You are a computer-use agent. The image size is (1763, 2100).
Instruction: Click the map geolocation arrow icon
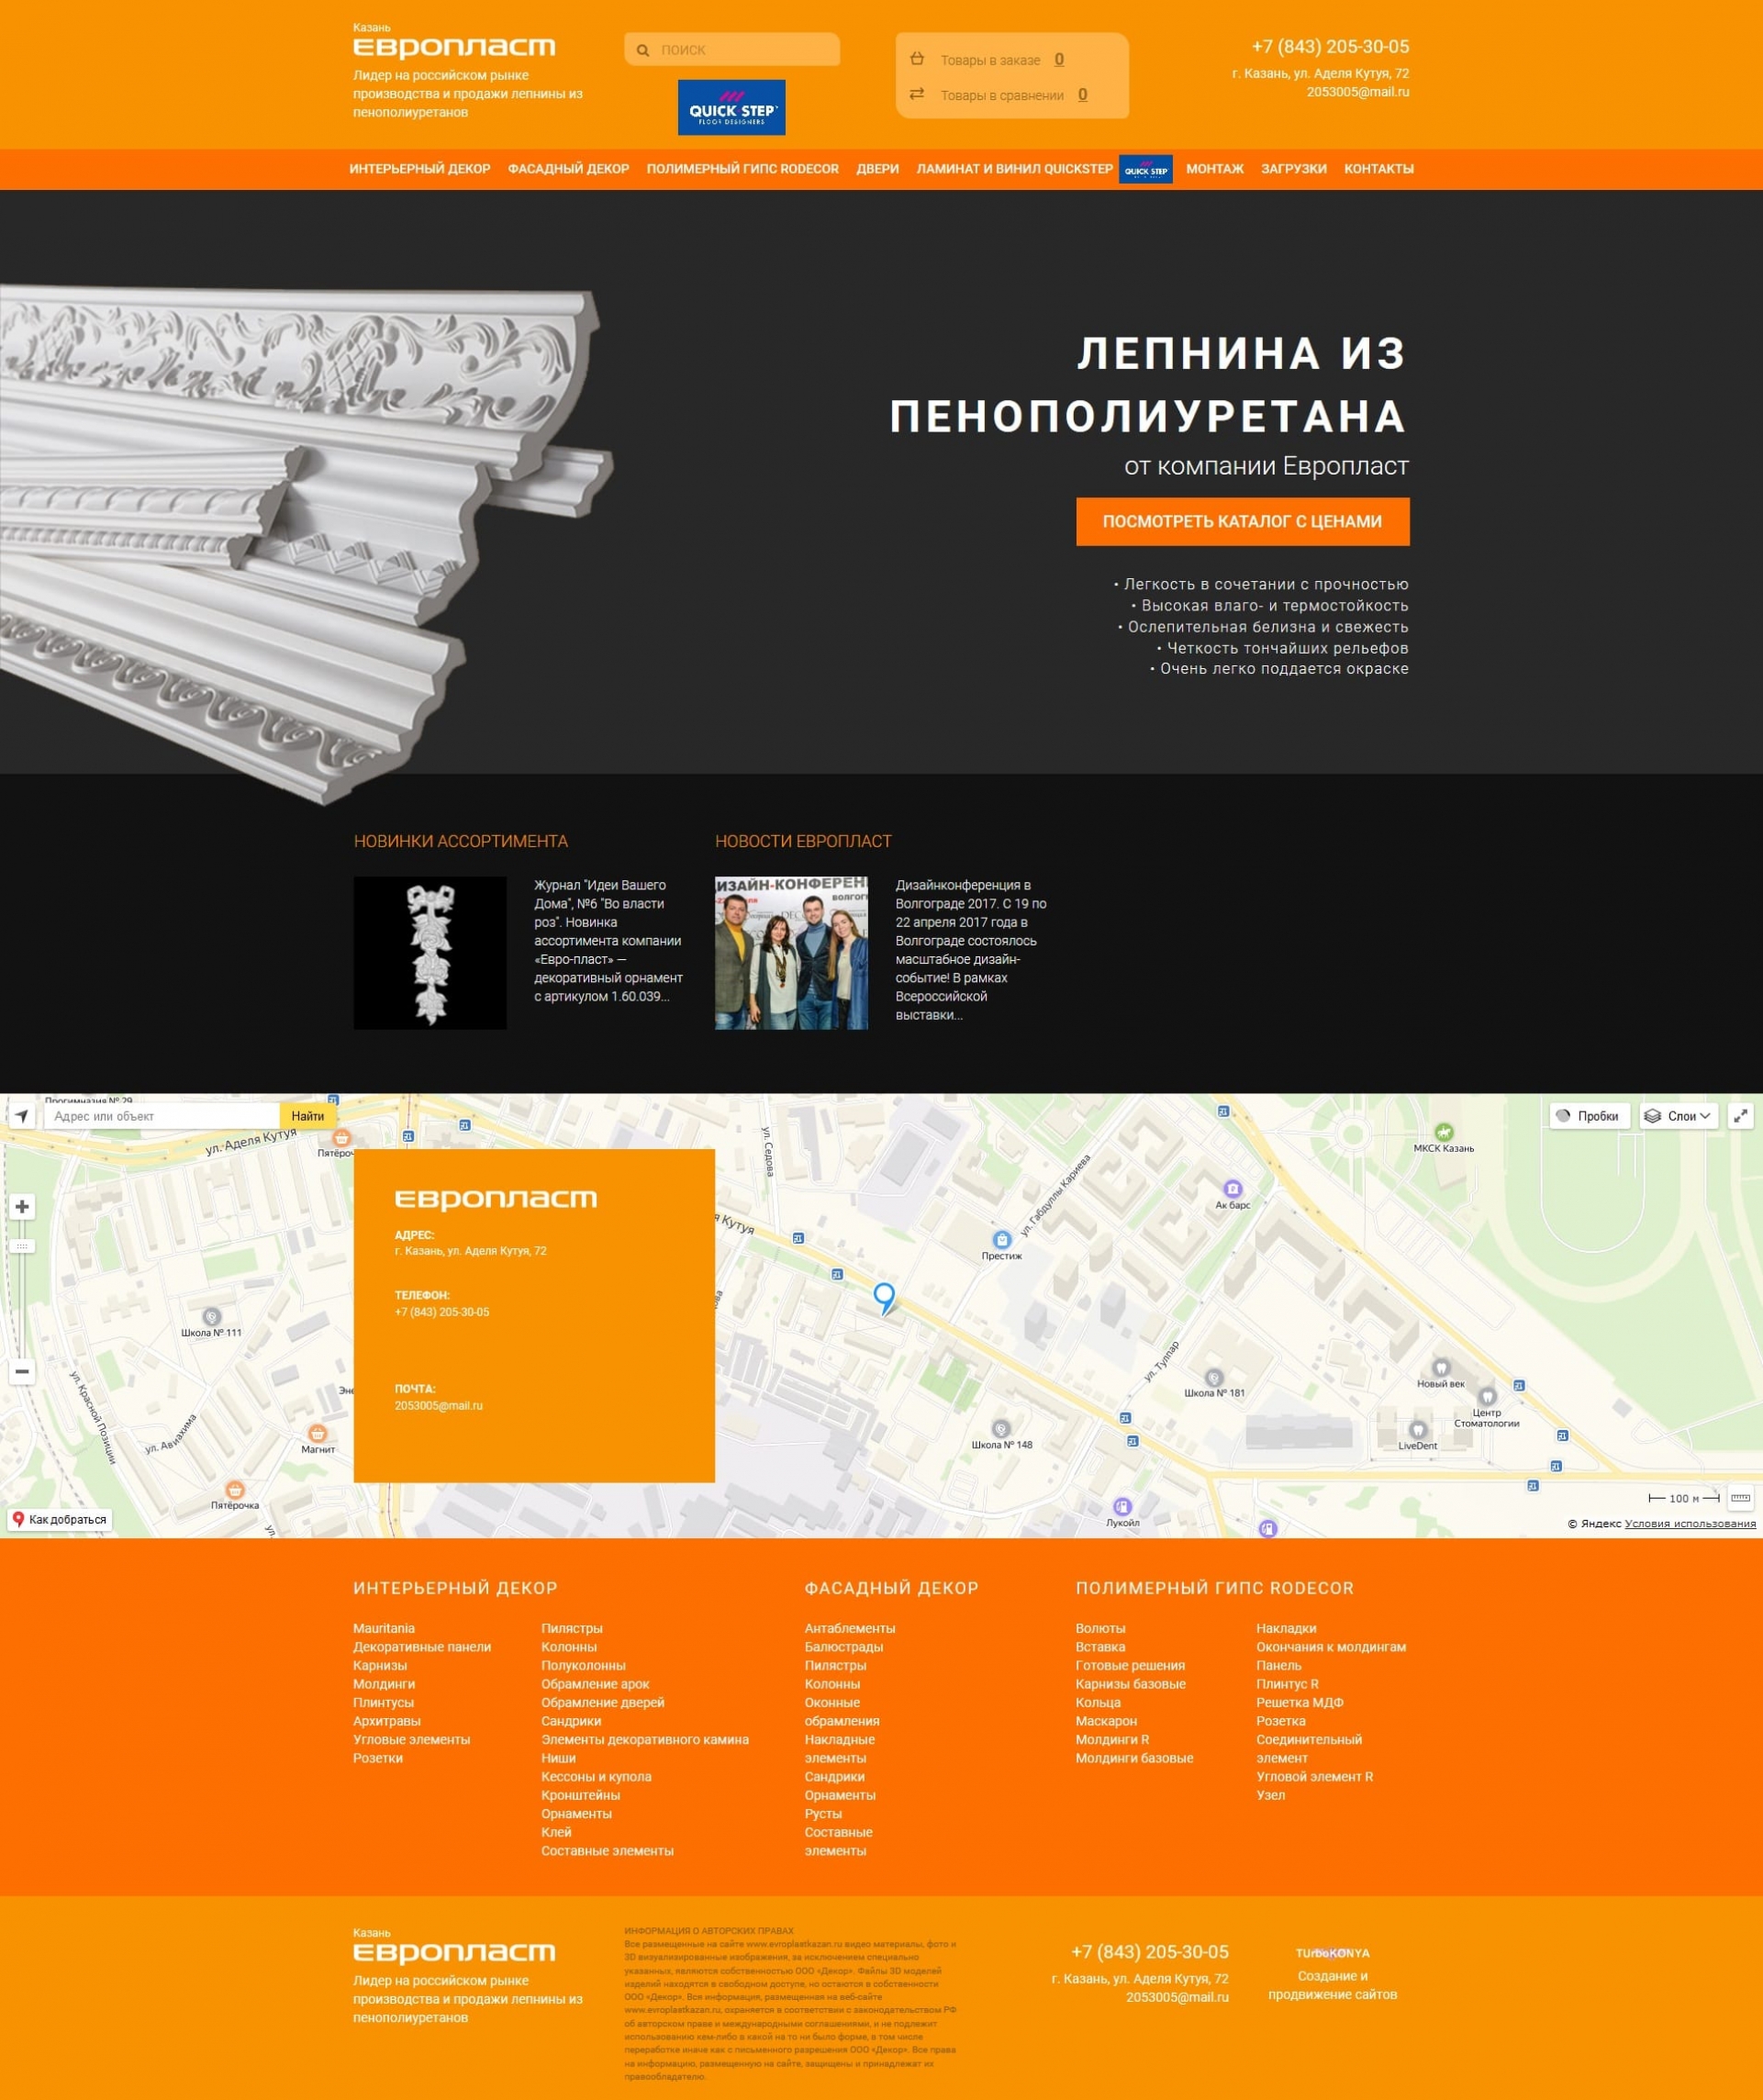(x=22, y=1116)
